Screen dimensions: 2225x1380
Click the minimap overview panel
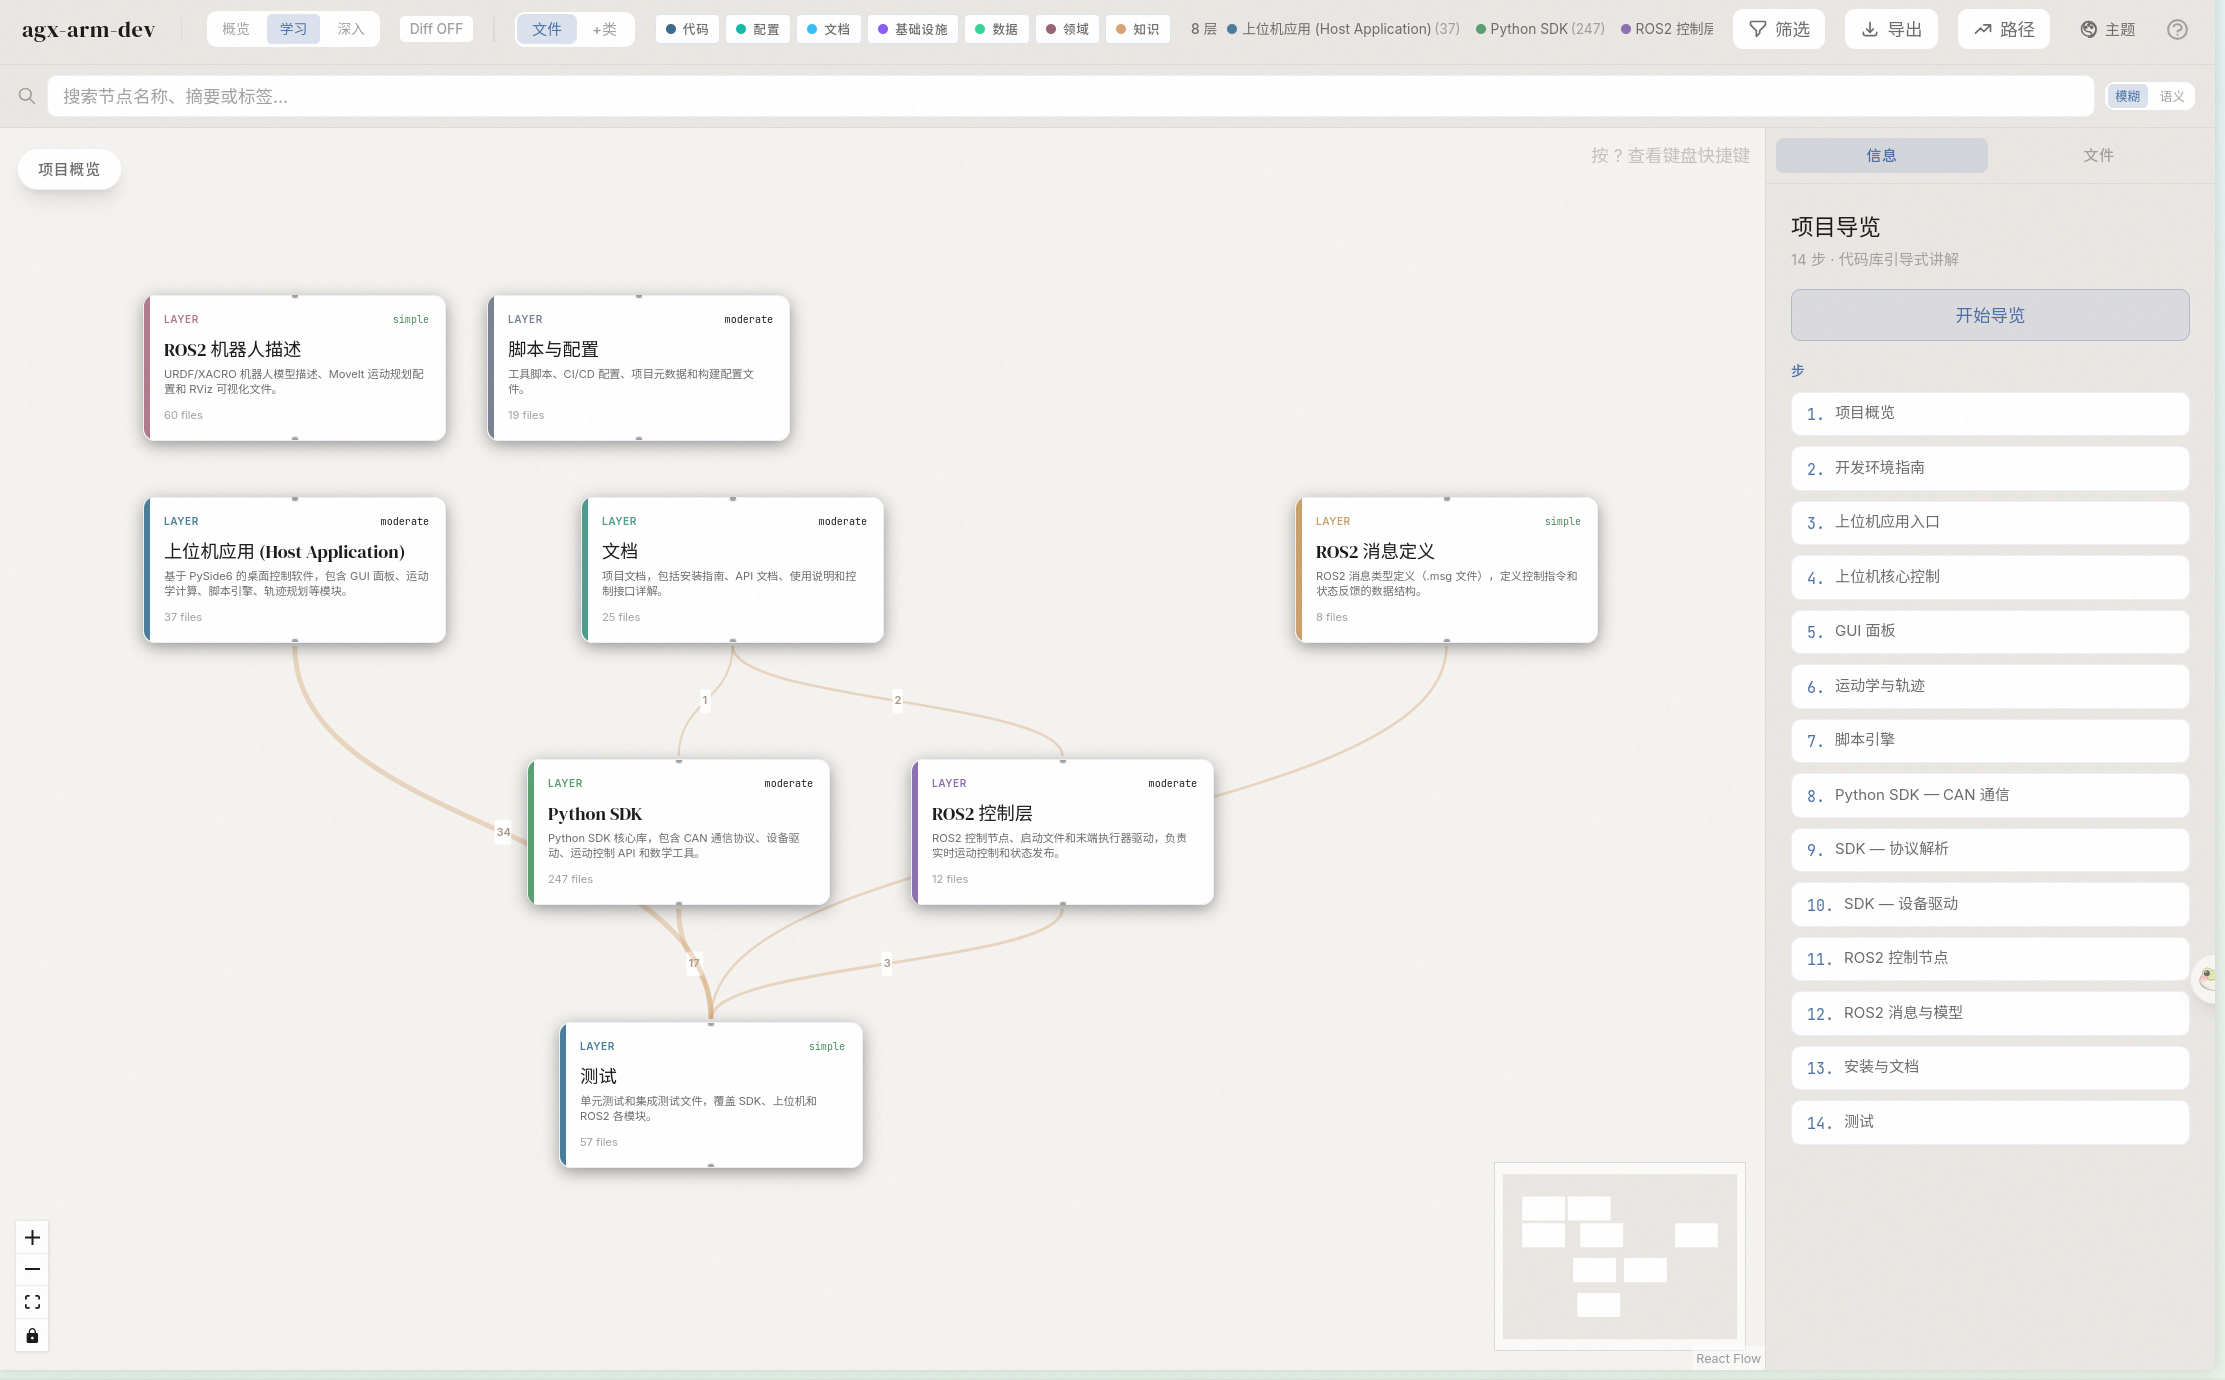pyautogui.click(x=1620, y=1256)
